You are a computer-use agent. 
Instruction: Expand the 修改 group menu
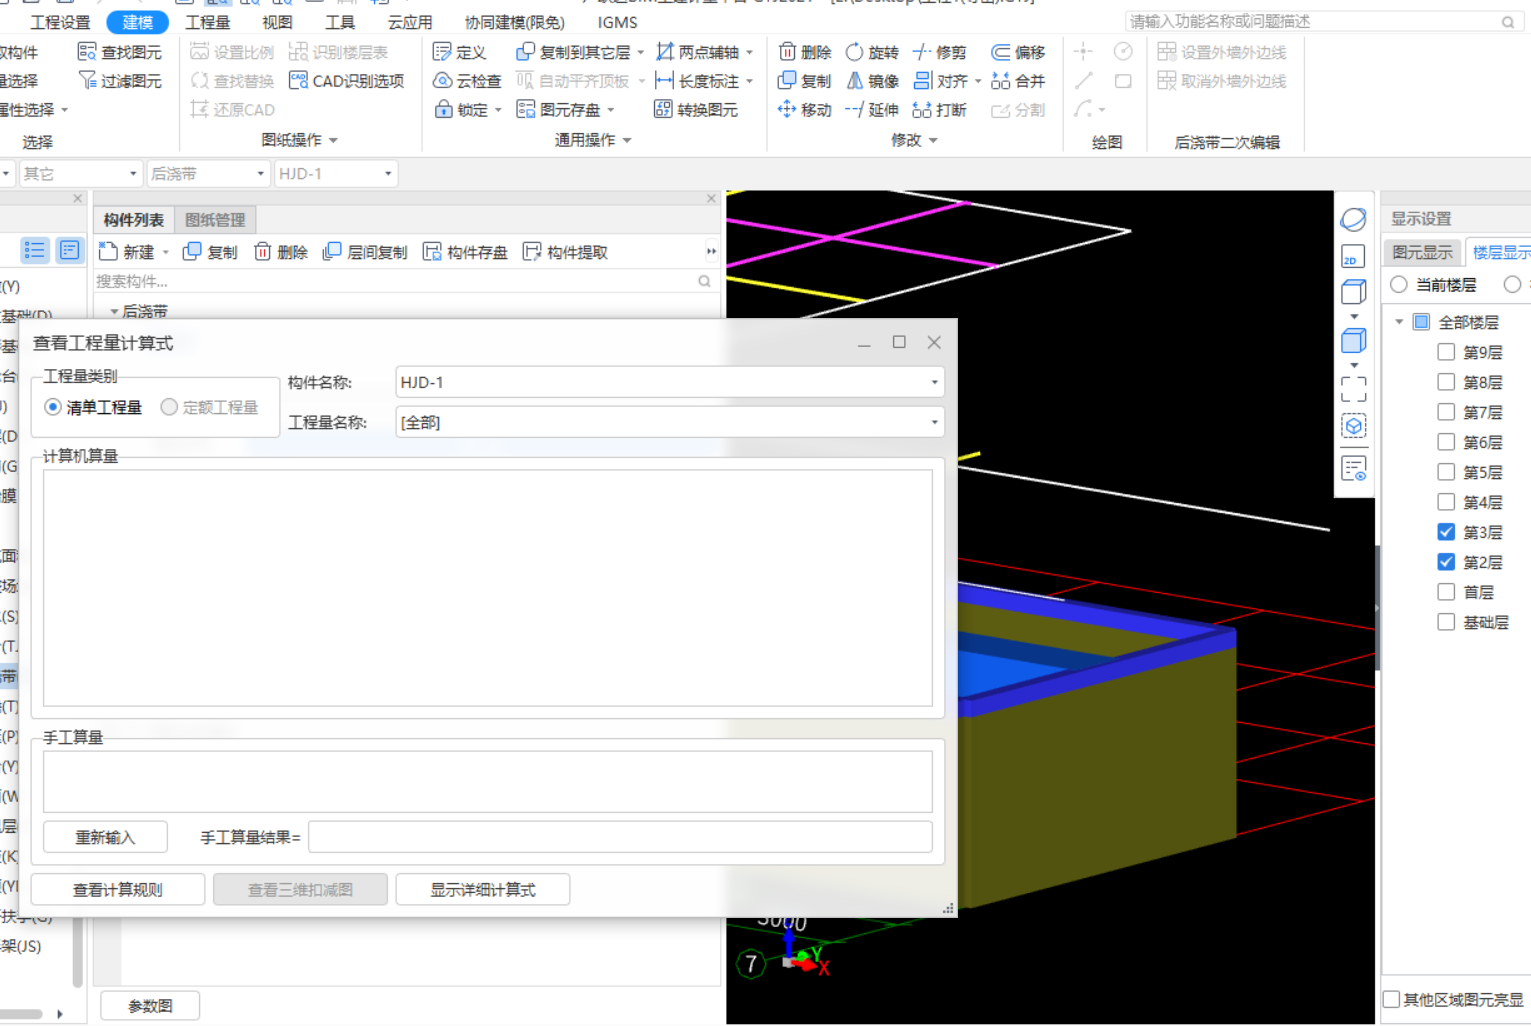tap(915, 140)
